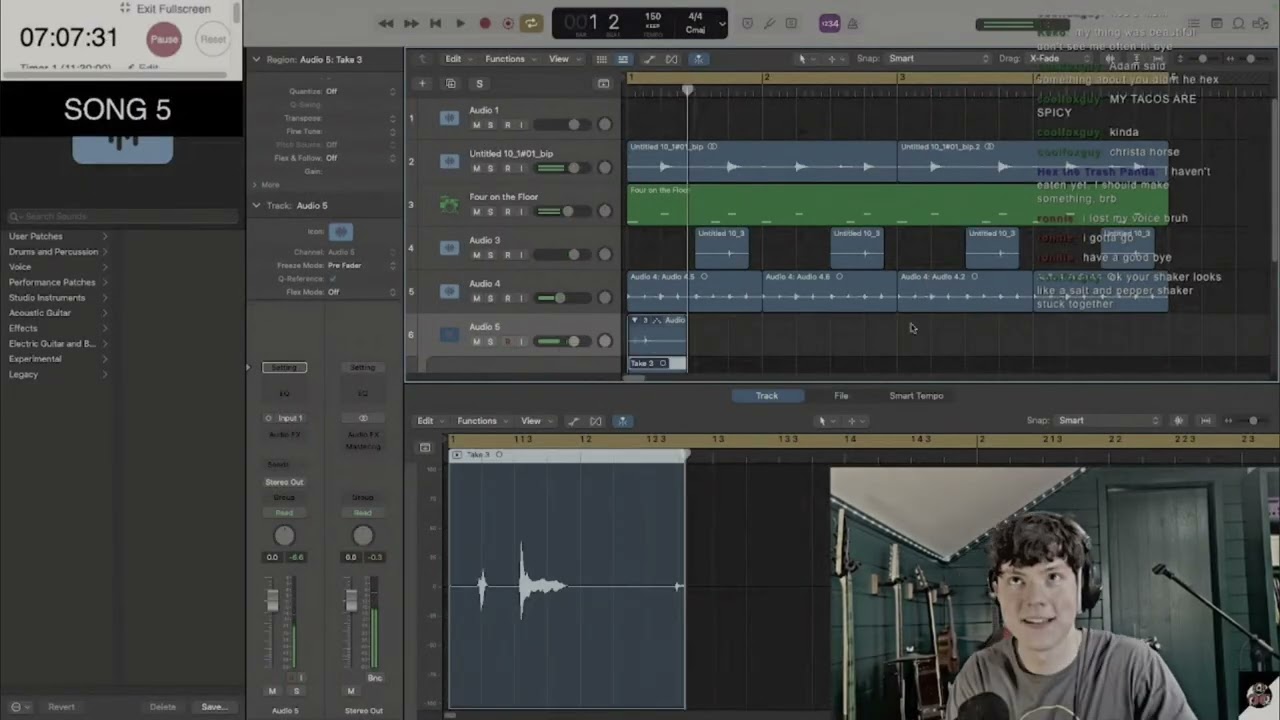Toggle the yellow Cycle mode button
This screenshot has width=1280, height=720.
pyautogui.click(x=531, y=23)
